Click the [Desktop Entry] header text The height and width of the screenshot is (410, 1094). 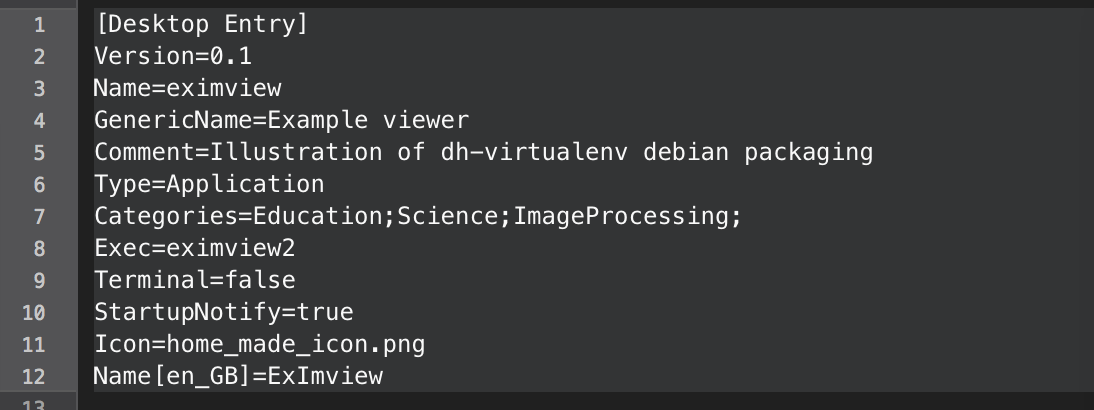(x=201, y=24)
